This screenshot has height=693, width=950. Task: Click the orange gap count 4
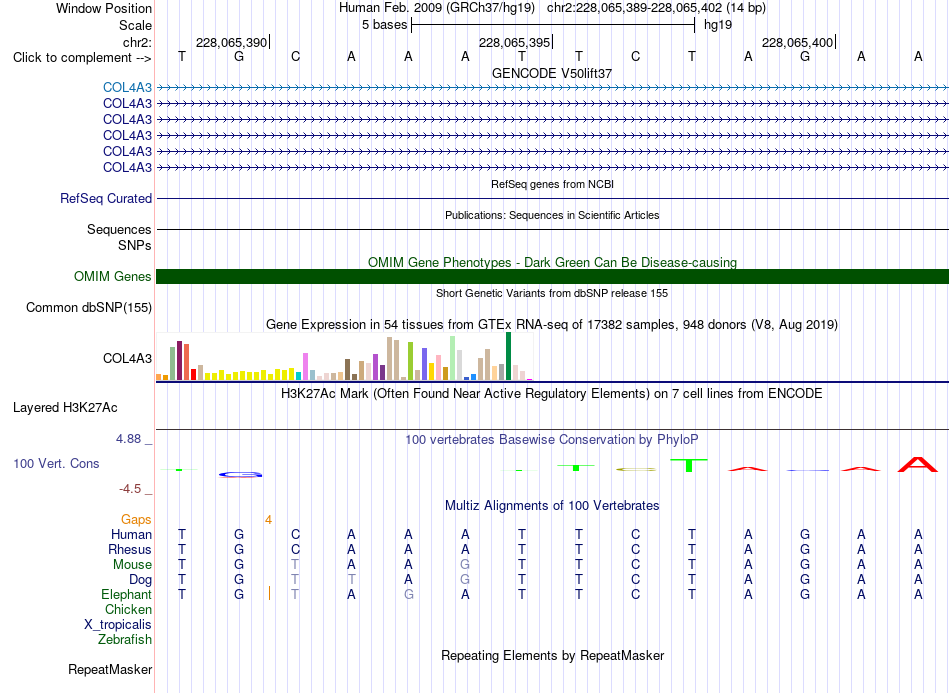click(x=268, y=520)
